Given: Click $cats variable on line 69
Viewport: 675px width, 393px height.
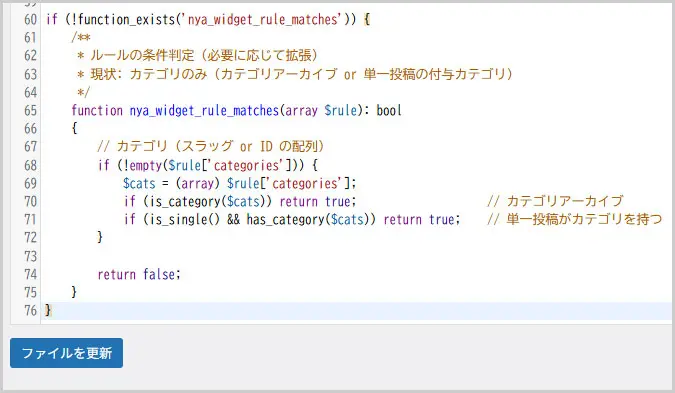Looking at the screenshot, I should coord(139,183).
